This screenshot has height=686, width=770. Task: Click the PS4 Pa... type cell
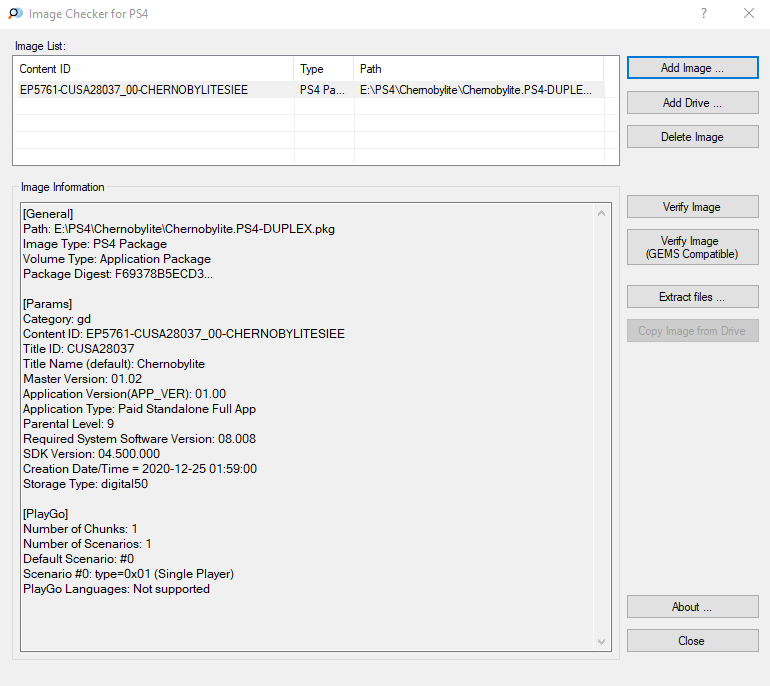point(322,90)
